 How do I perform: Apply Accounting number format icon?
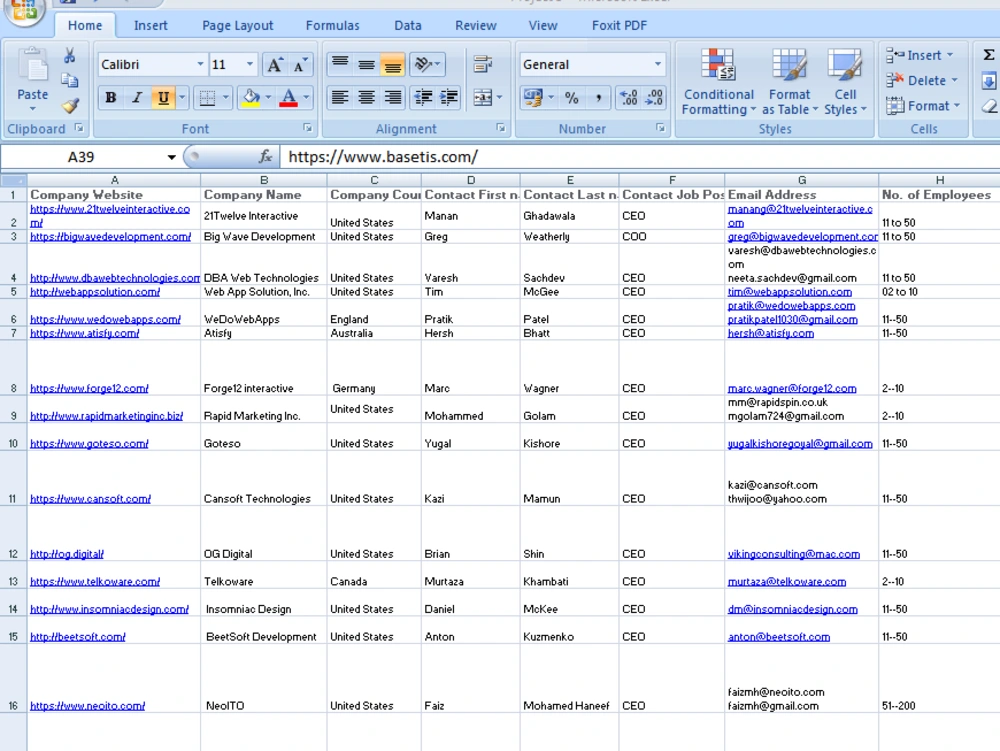(x=533, y=98)
